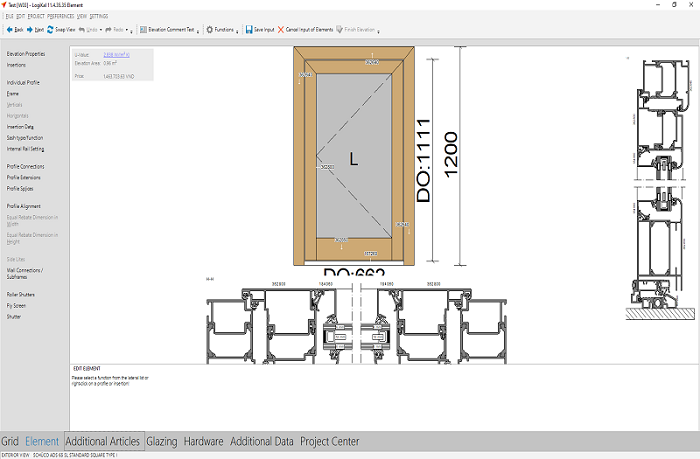700x459 pixels.
Task: Click the Next arrow icon
Action: click(x=29, y=30)
